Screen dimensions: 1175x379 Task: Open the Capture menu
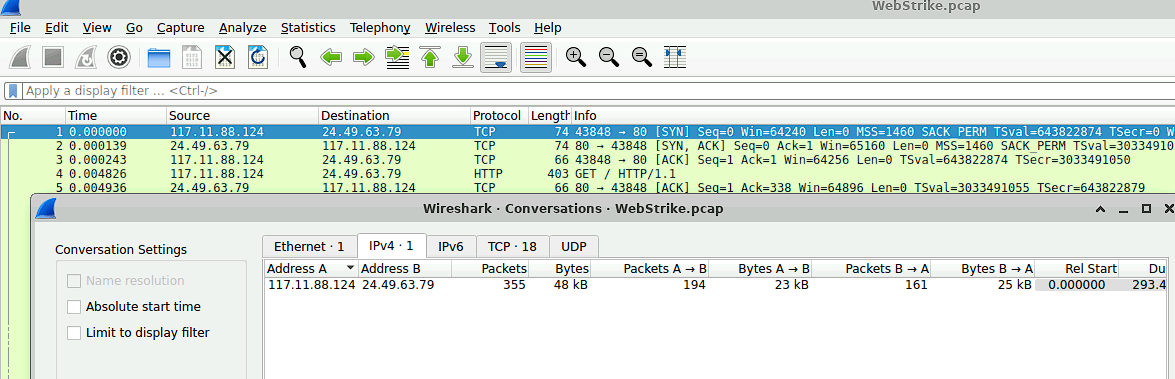[181, 28]
